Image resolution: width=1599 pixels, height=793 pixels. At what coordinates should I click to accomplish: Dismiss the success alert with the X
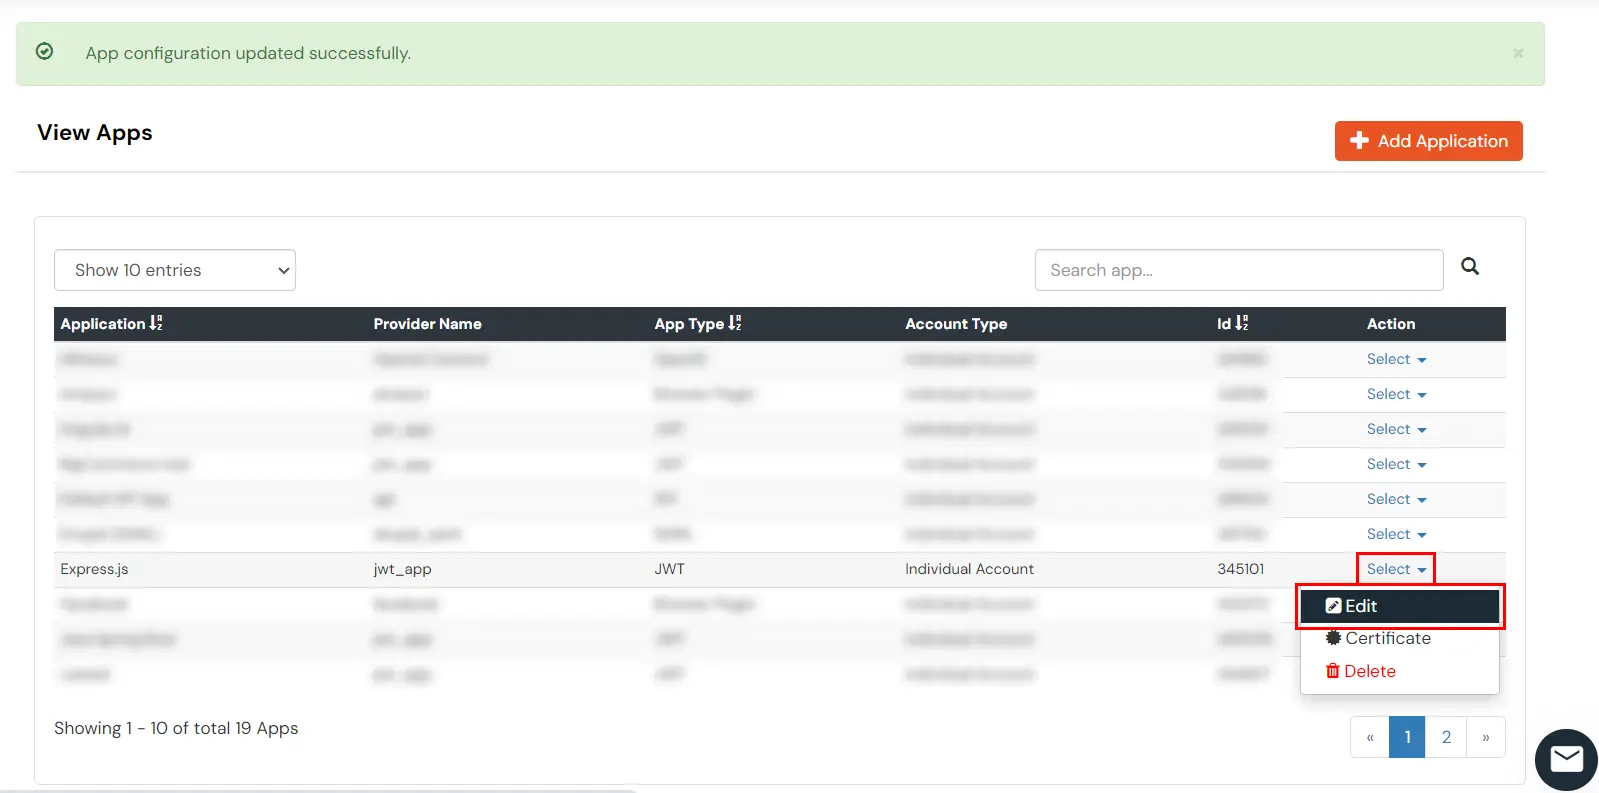tap(1518, 53)
